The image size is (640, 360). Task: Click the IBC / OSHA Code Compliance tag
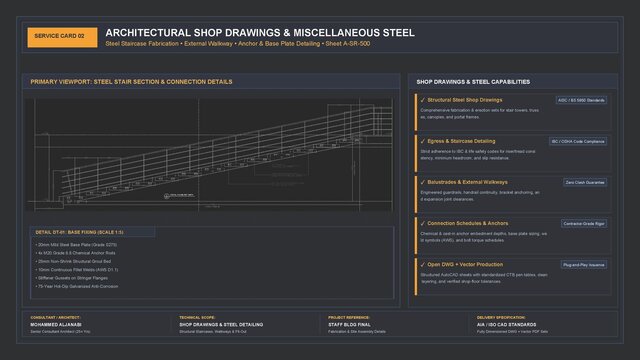coord(578,142)
